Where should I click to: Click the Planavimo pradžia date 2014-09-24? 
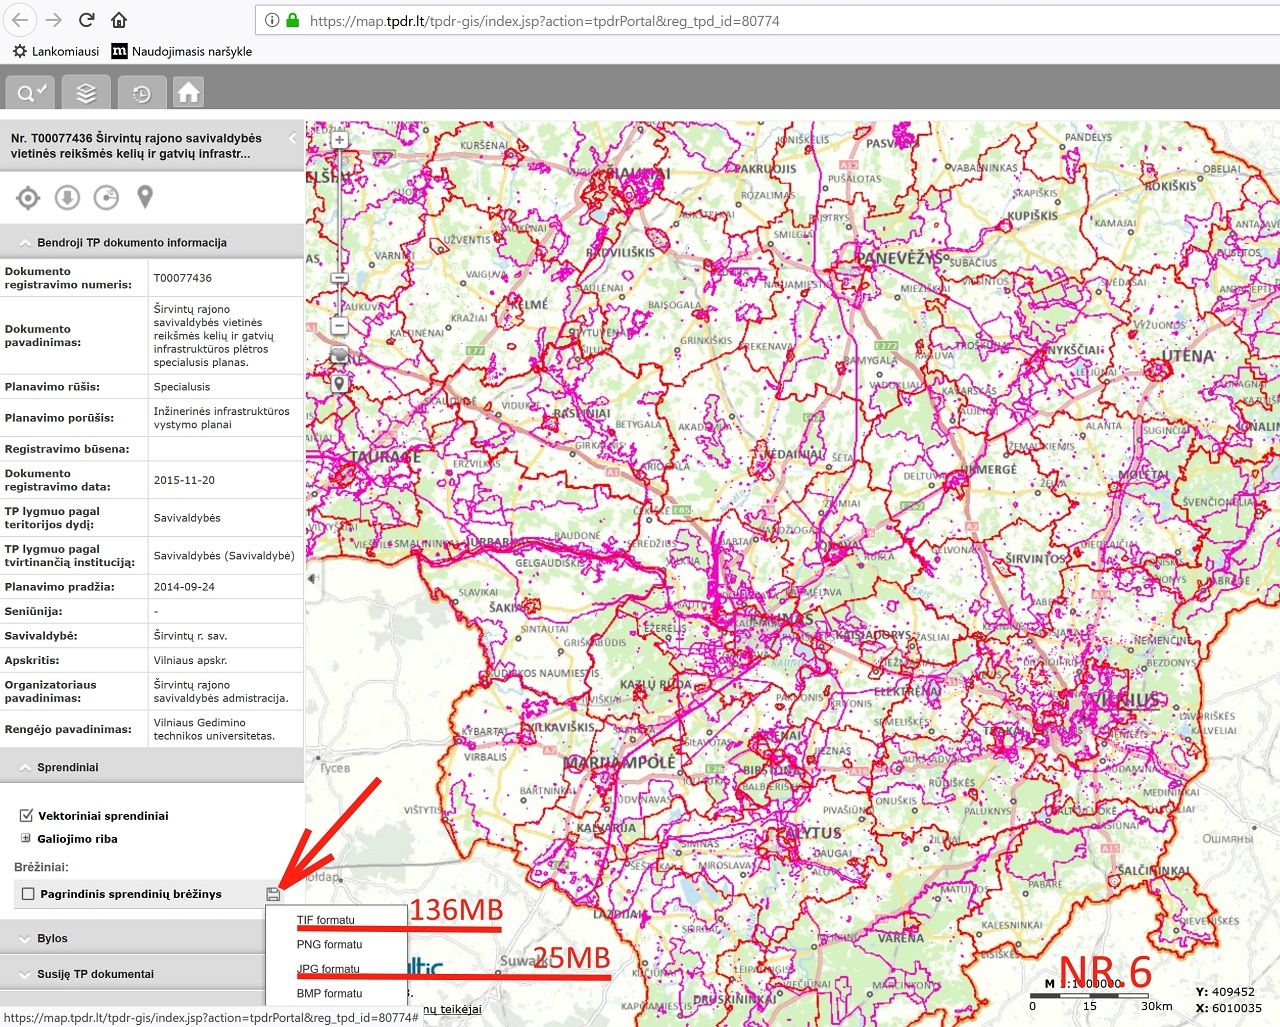click(184, 587)
